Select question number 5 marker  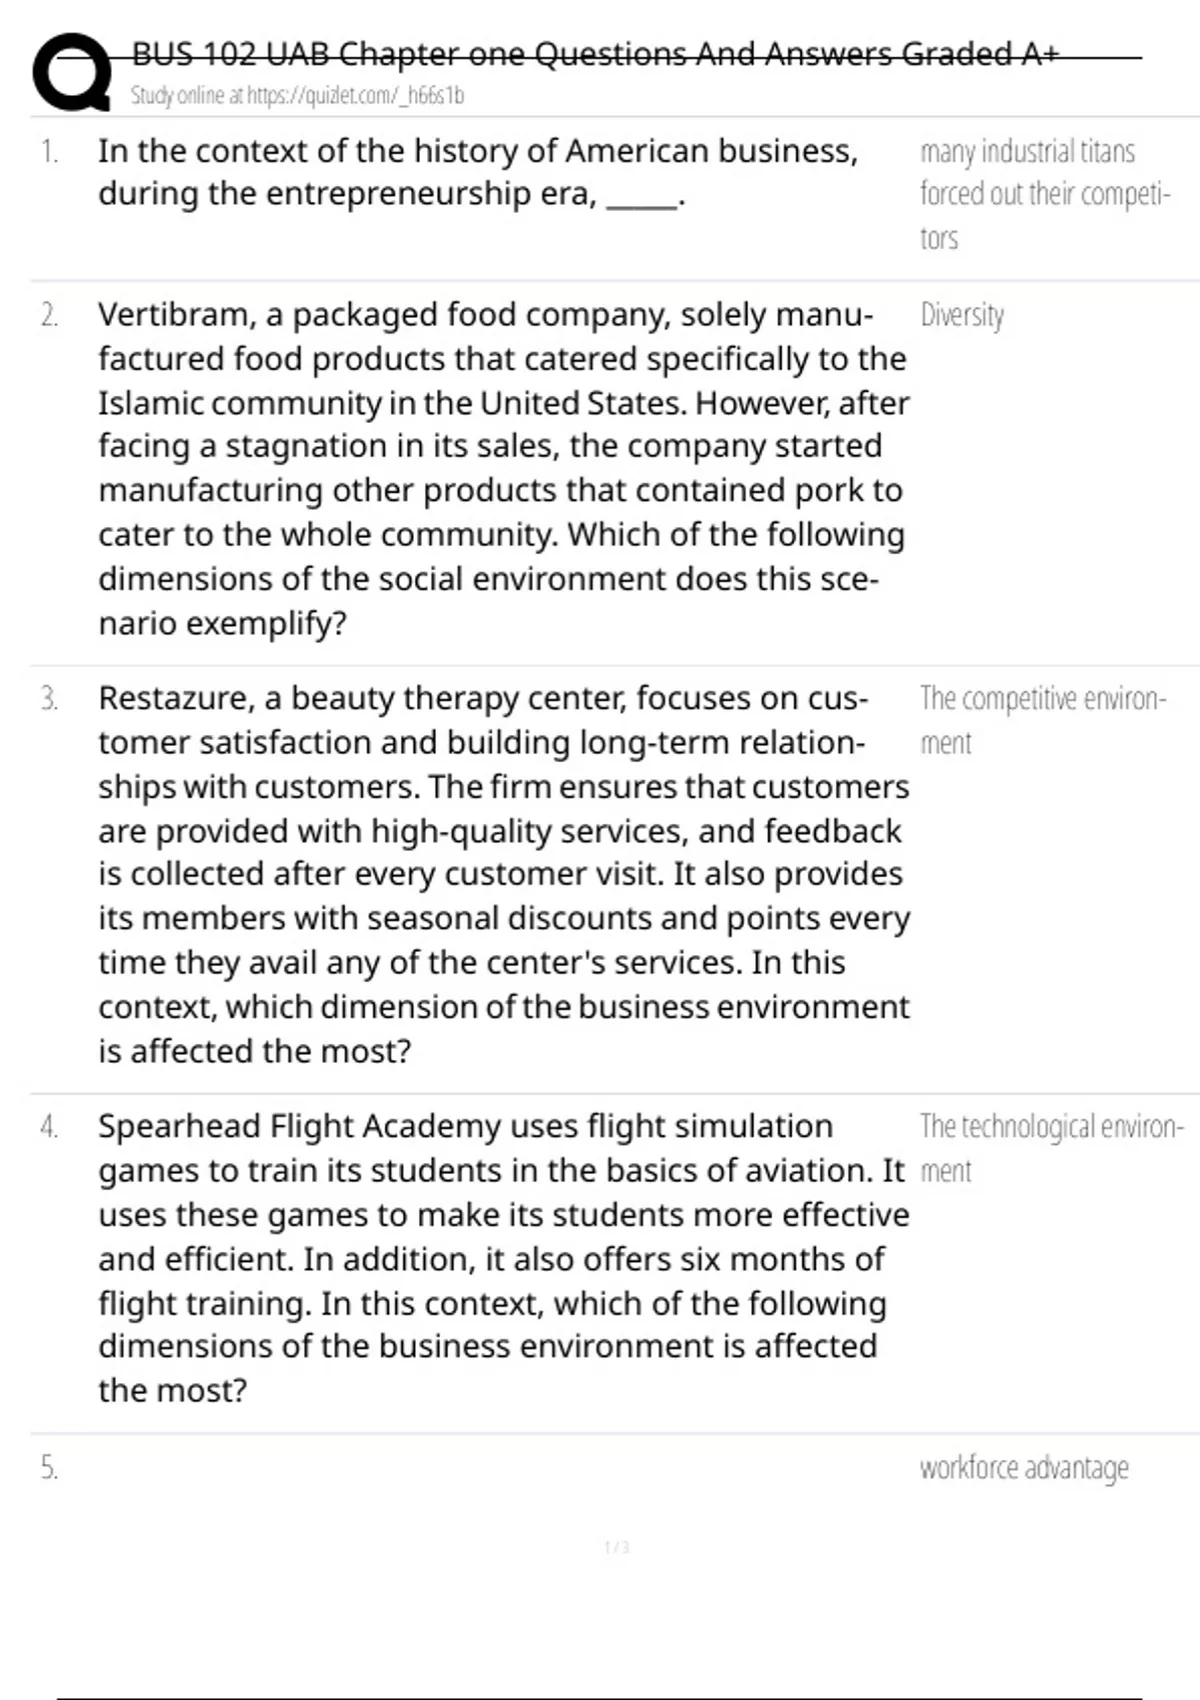pos(49,1468)
